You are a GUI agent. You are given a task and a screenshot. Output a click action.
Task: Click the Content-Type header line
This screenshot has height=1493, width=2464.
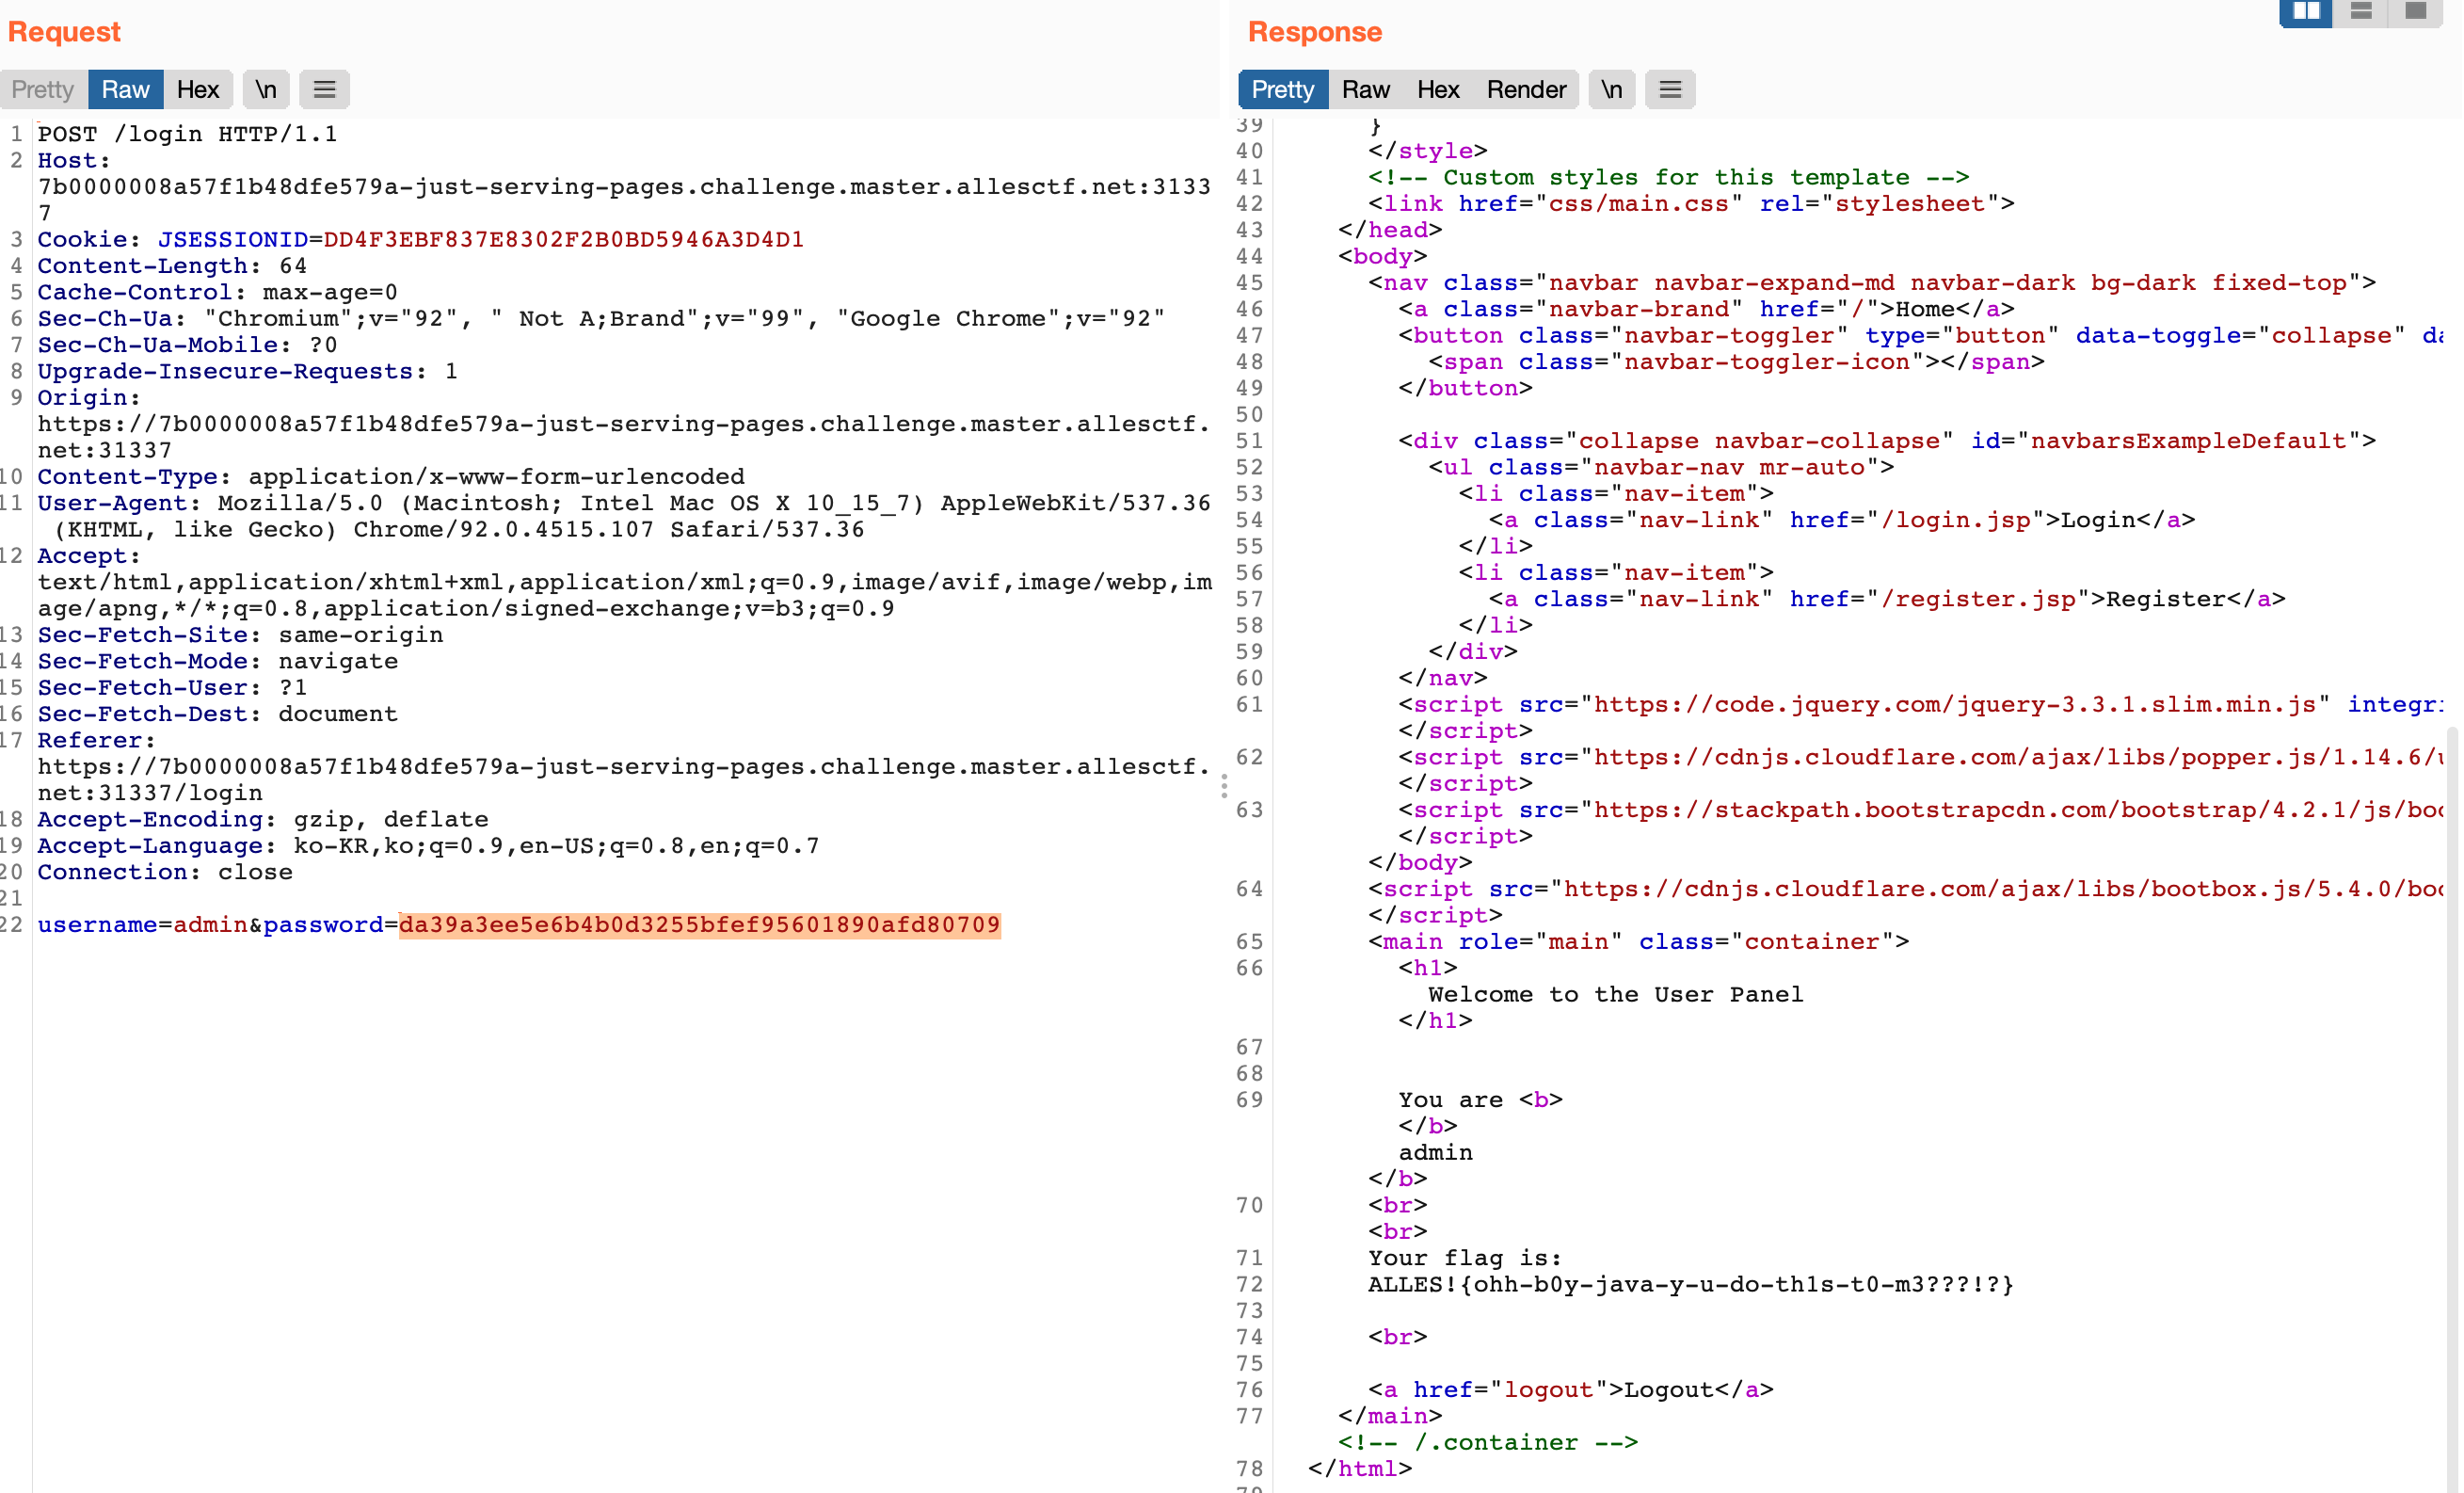tap(391, 477)
